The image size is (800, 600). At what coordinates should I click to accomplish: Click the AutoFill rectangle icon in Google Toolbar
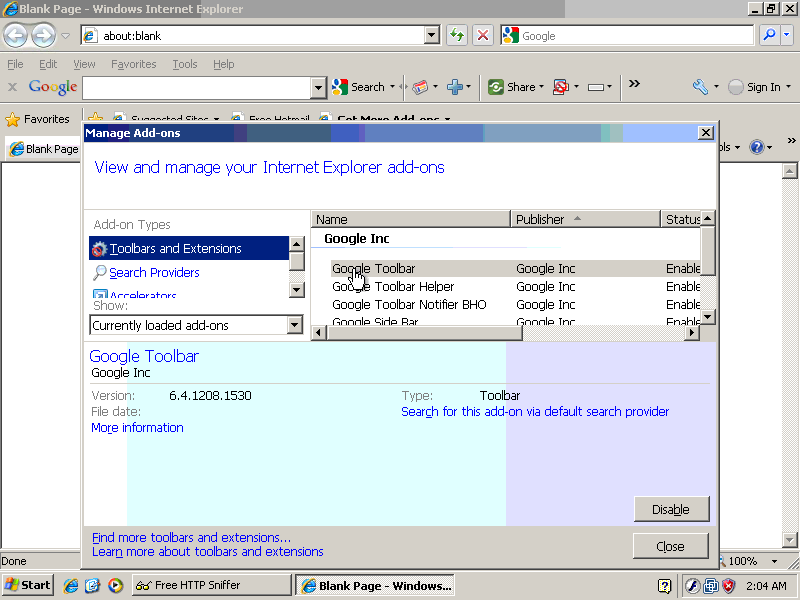pos(596,87)
